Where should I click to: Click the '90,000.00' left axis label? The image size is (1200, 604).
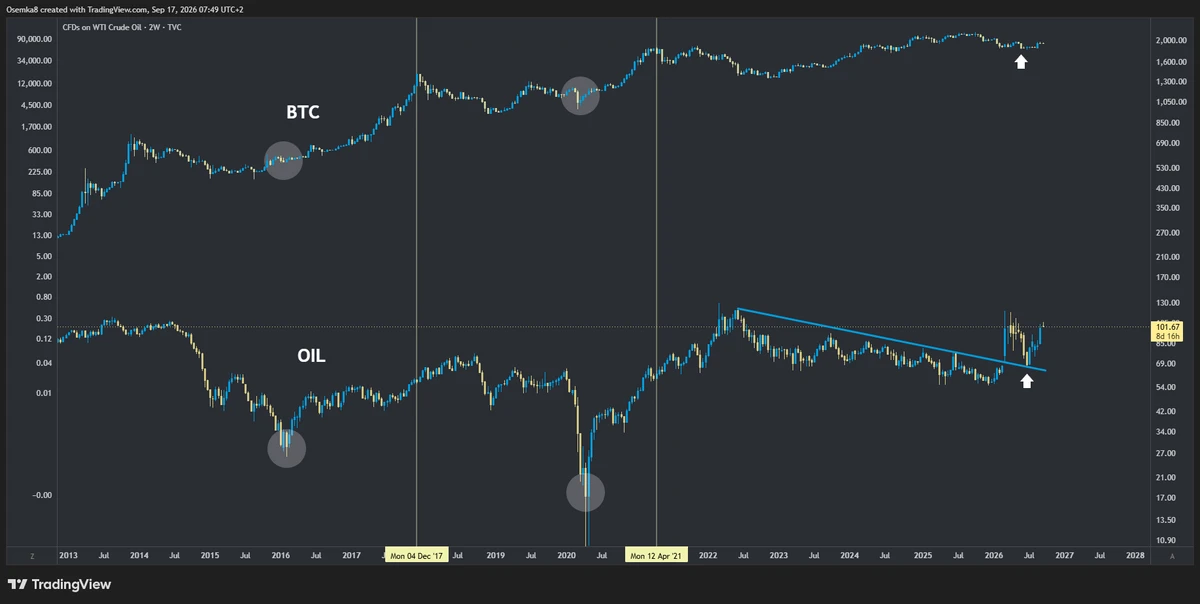35,40
